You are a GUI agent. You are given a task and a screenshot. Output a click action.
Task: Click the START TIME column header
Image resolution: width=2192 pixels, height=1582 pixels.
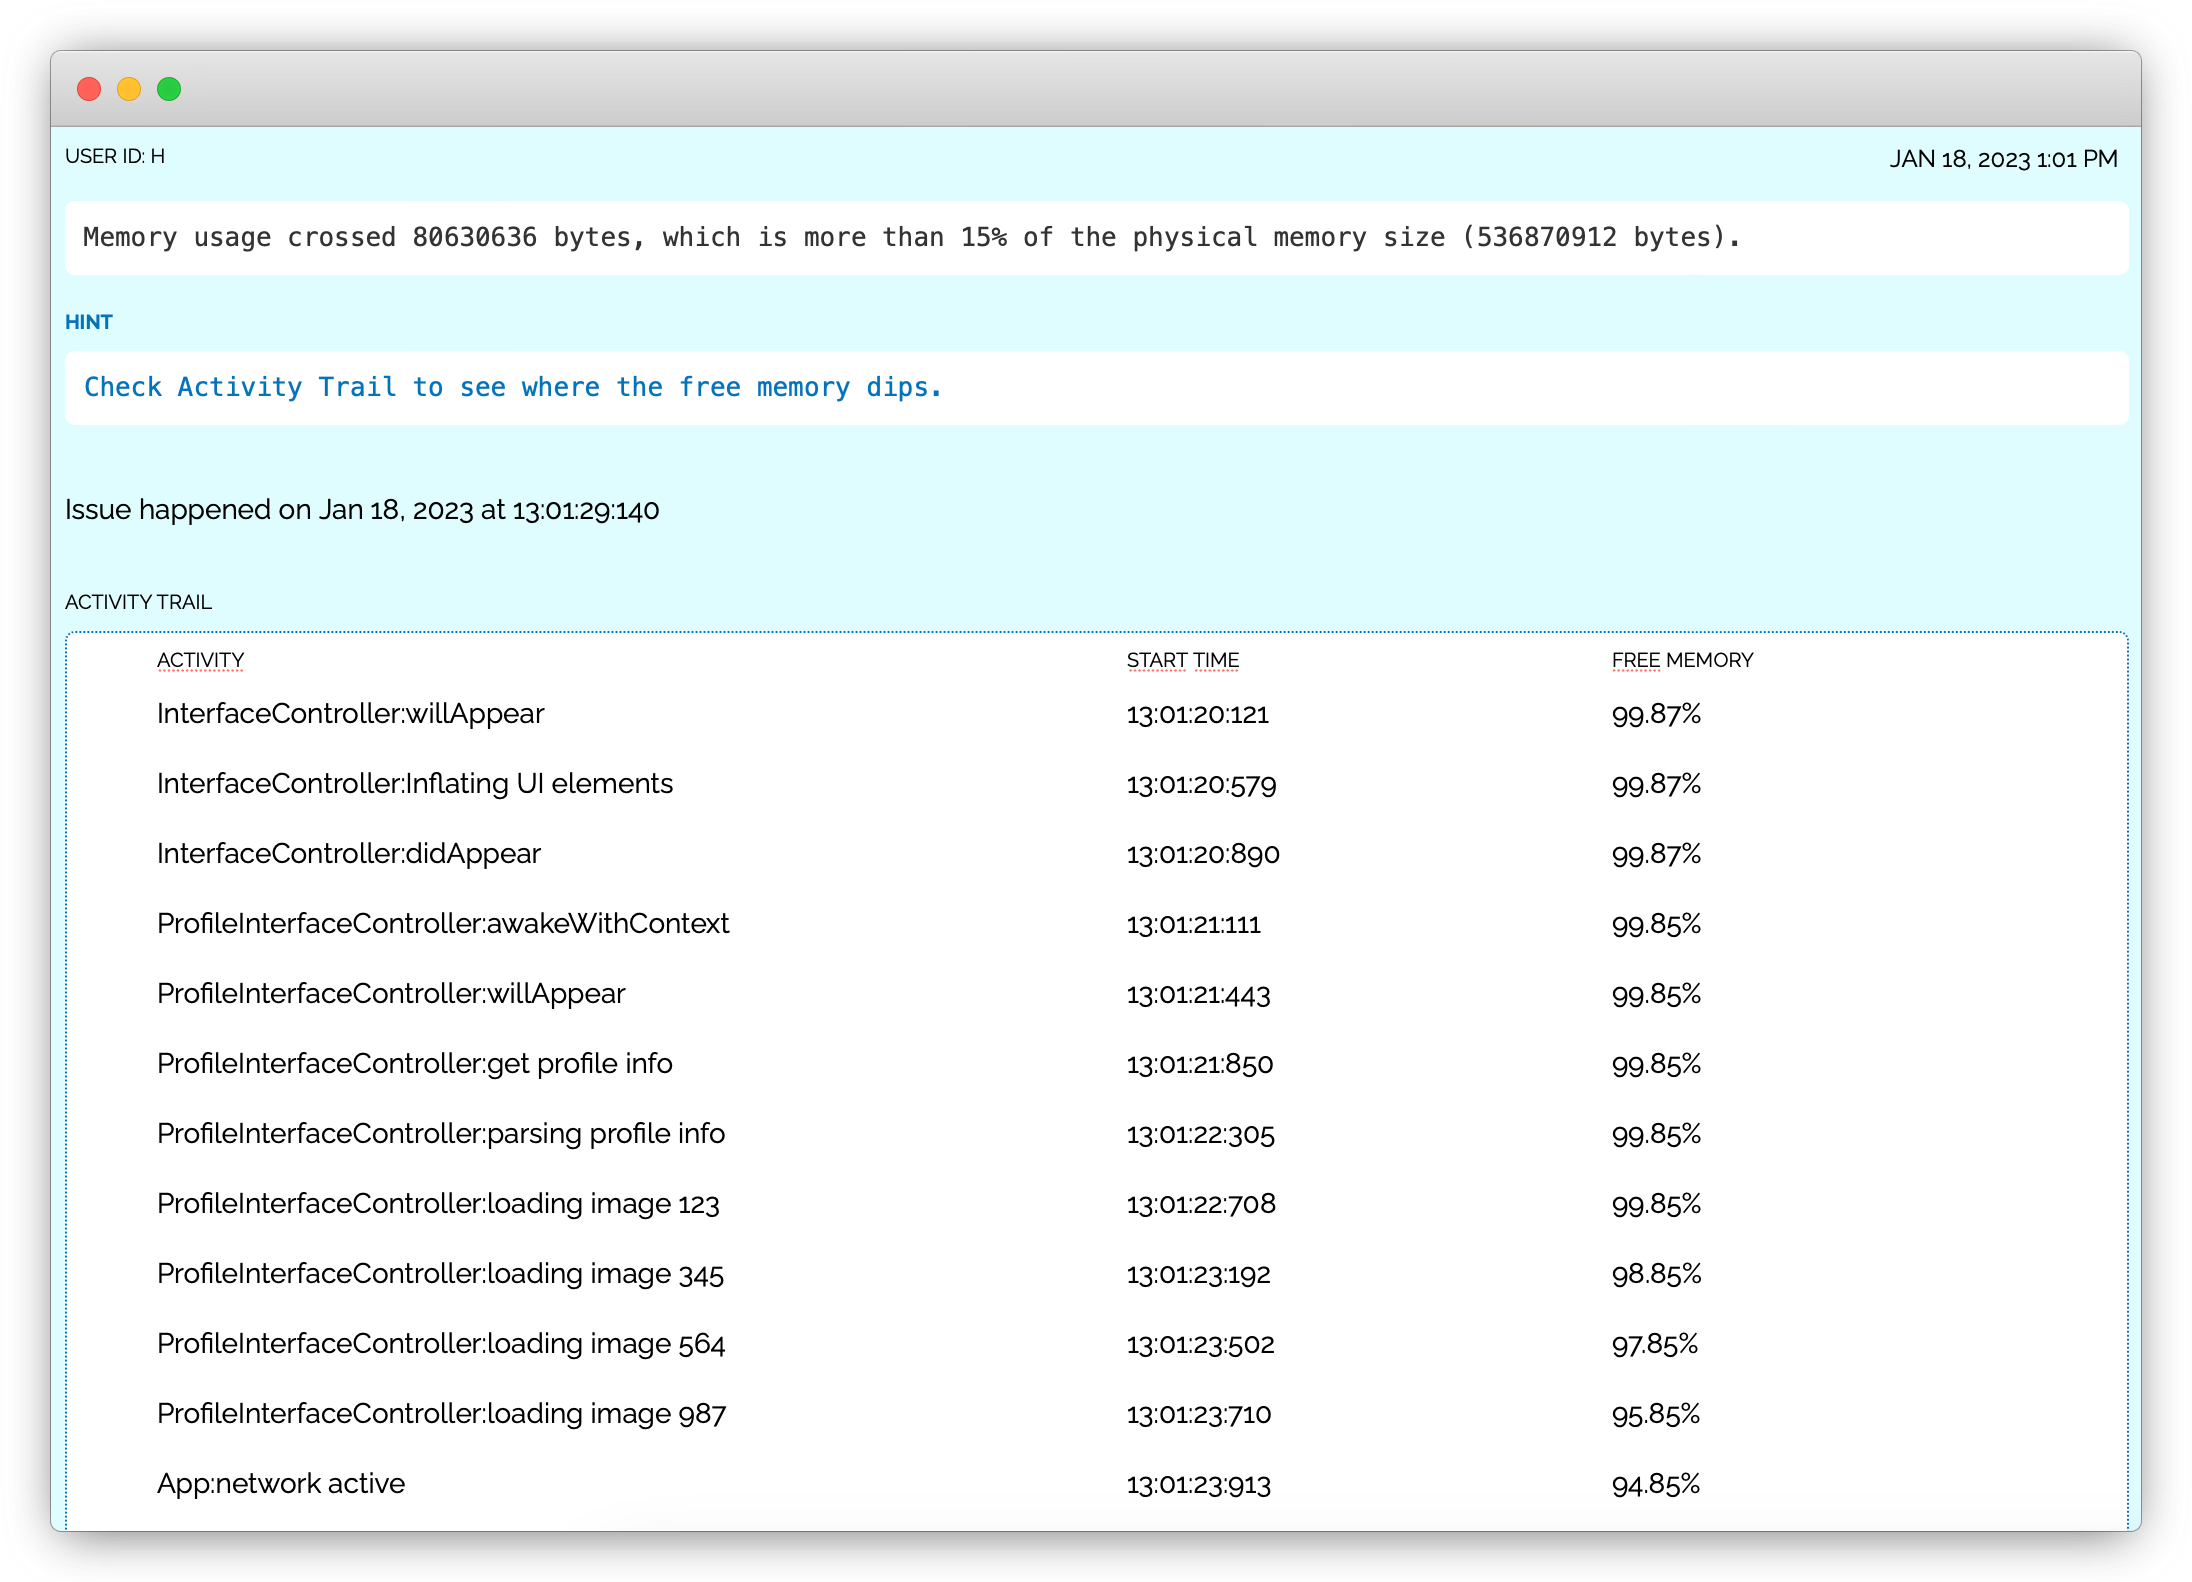(1182, 660)
